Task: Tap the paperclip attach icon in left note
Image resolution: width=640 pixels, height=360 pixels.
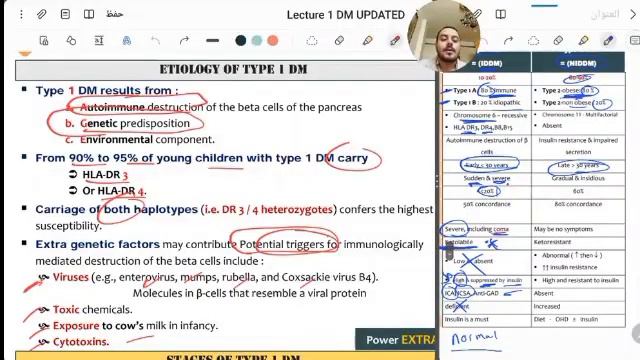Action: pos(41,15)
